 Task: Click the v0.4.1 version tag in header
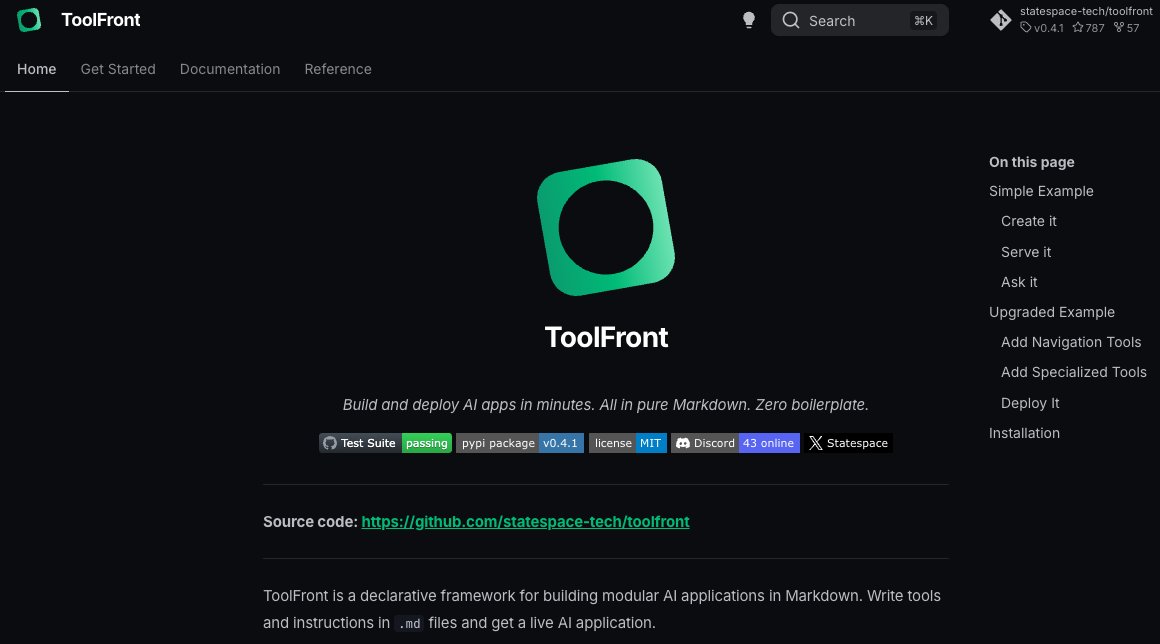coord(1042,28)
